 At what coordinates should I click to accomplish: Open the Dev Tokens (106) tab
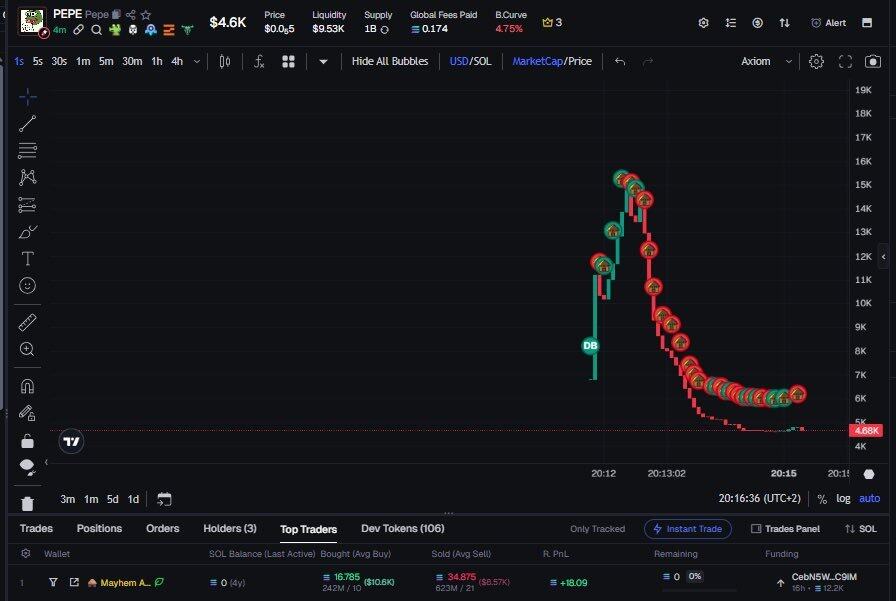[x=402, y=529]
